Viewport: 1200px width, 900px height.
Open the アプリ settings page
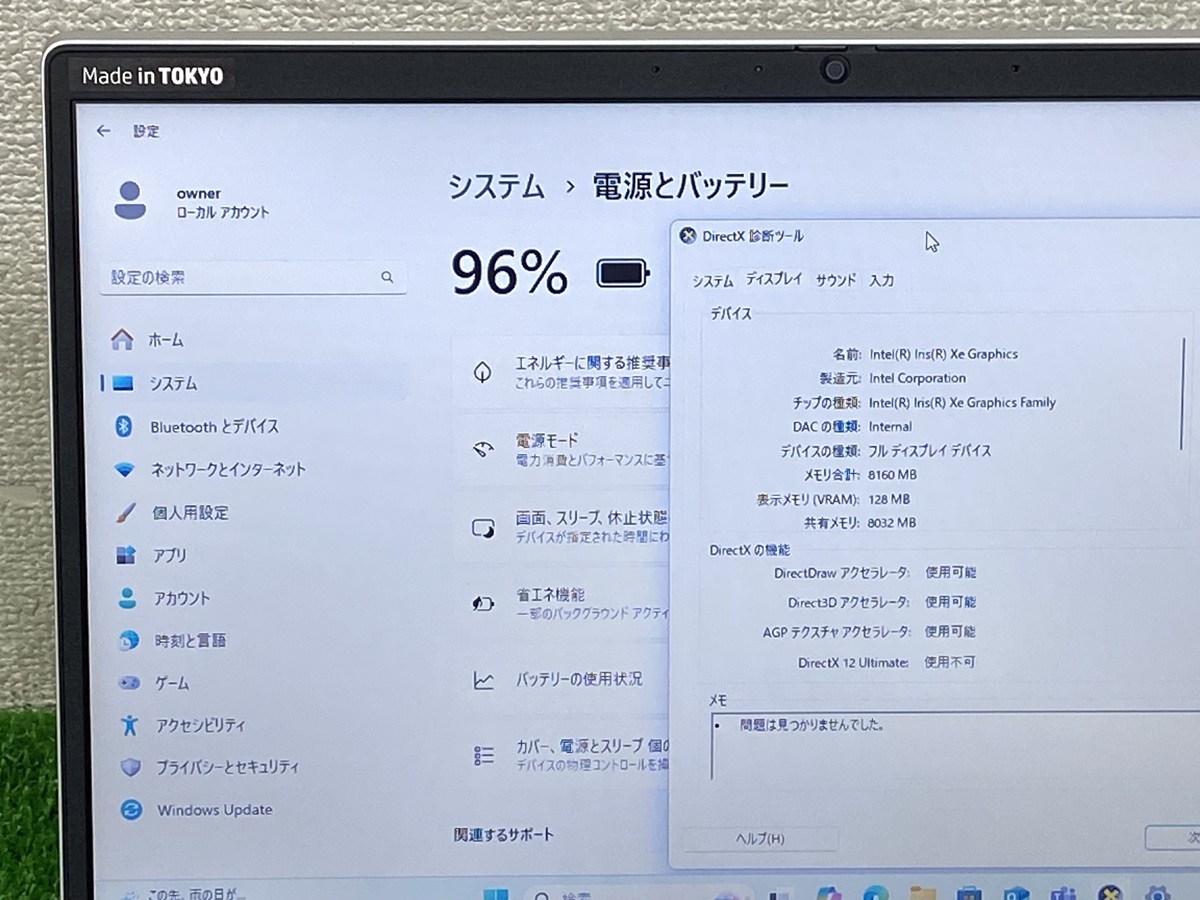pos(253,555)
